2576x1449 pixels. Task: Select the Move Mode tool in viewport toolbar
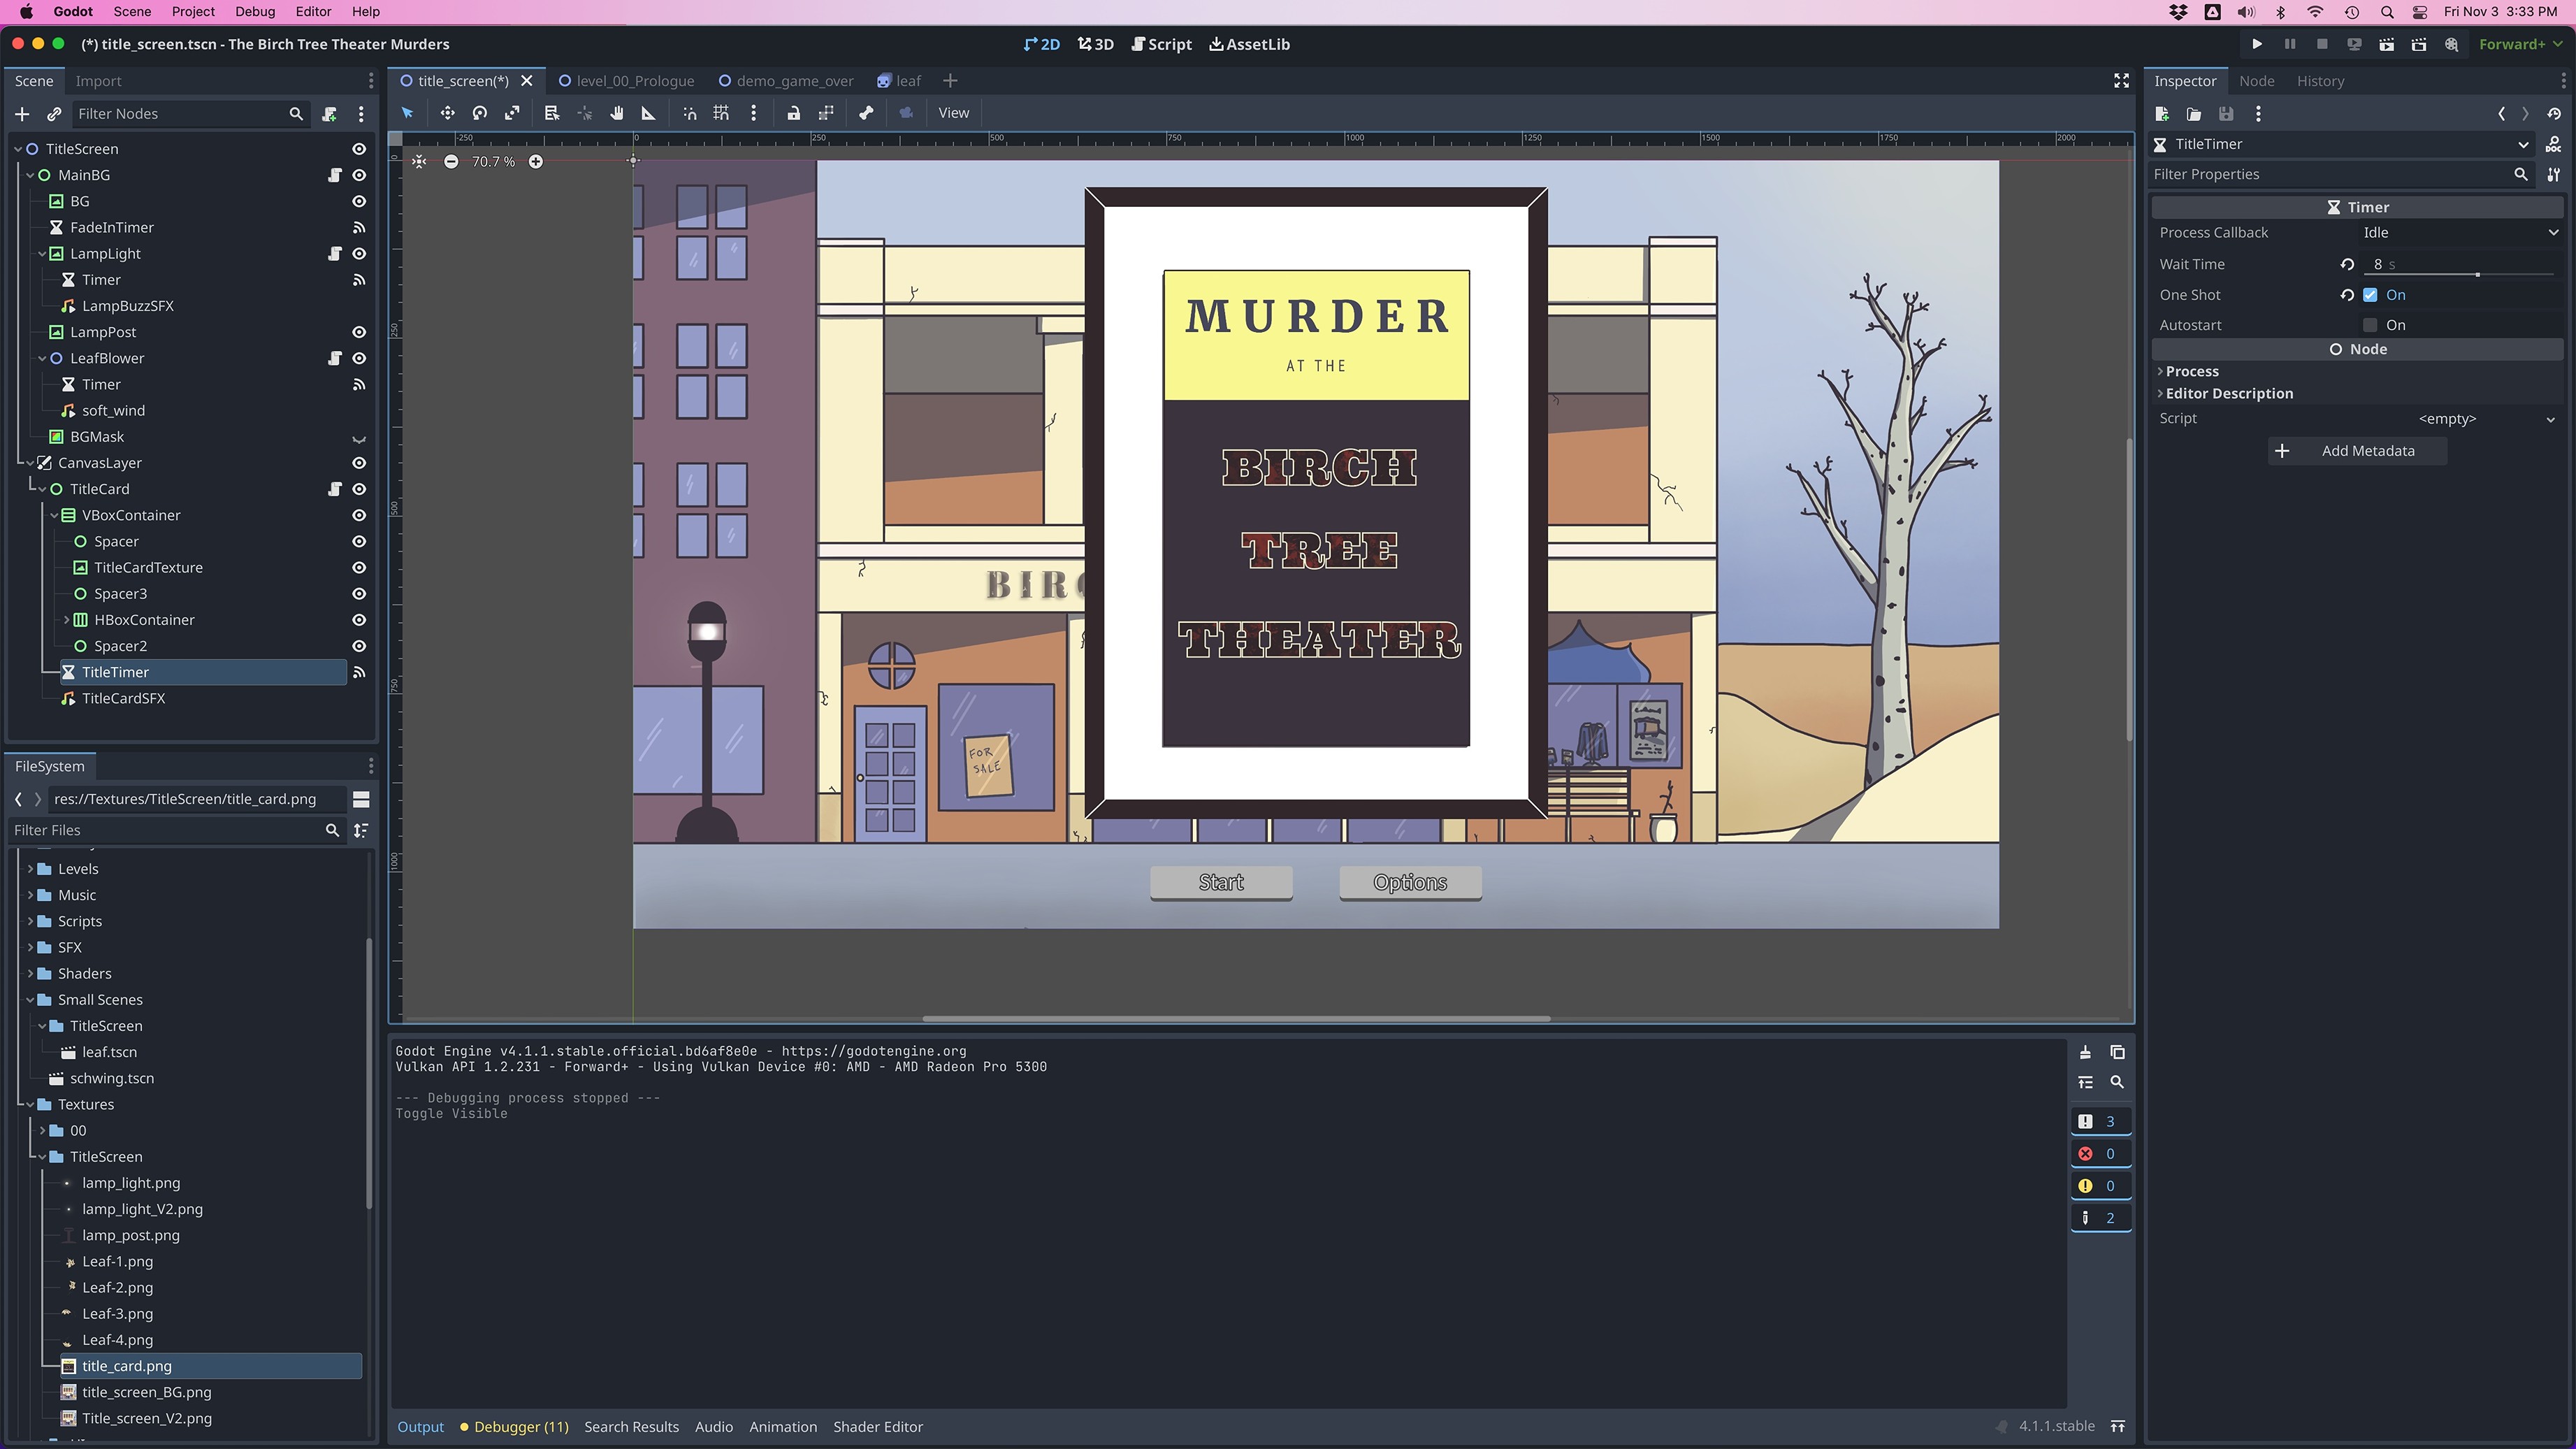pos(447,113)
